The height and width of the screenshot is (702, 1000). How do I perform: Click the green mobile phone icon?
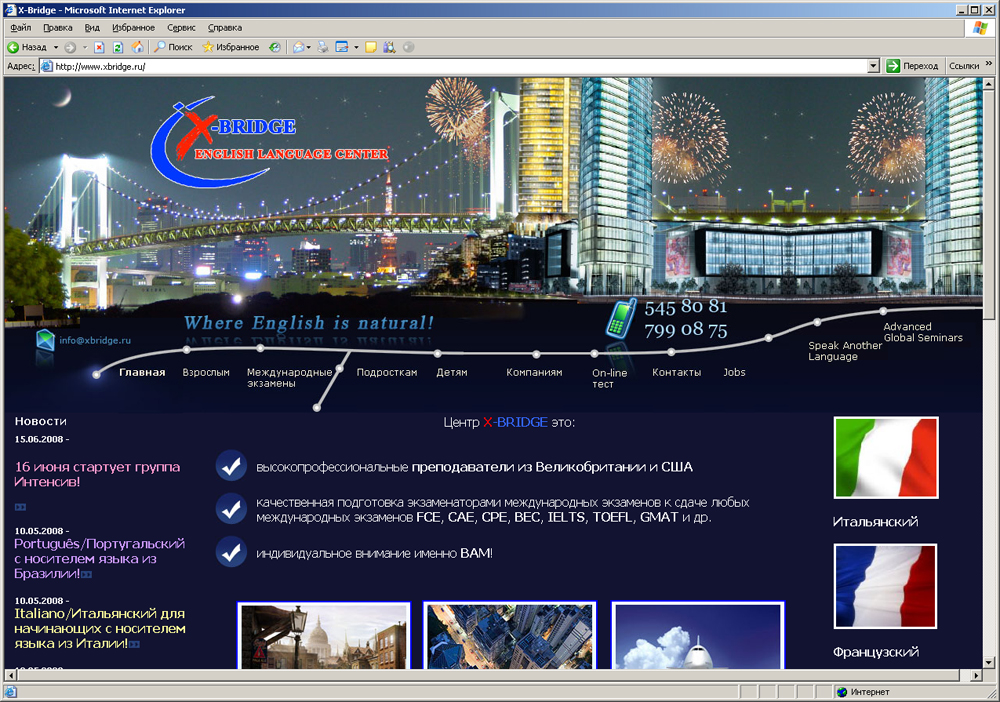(x=621, y=318)
